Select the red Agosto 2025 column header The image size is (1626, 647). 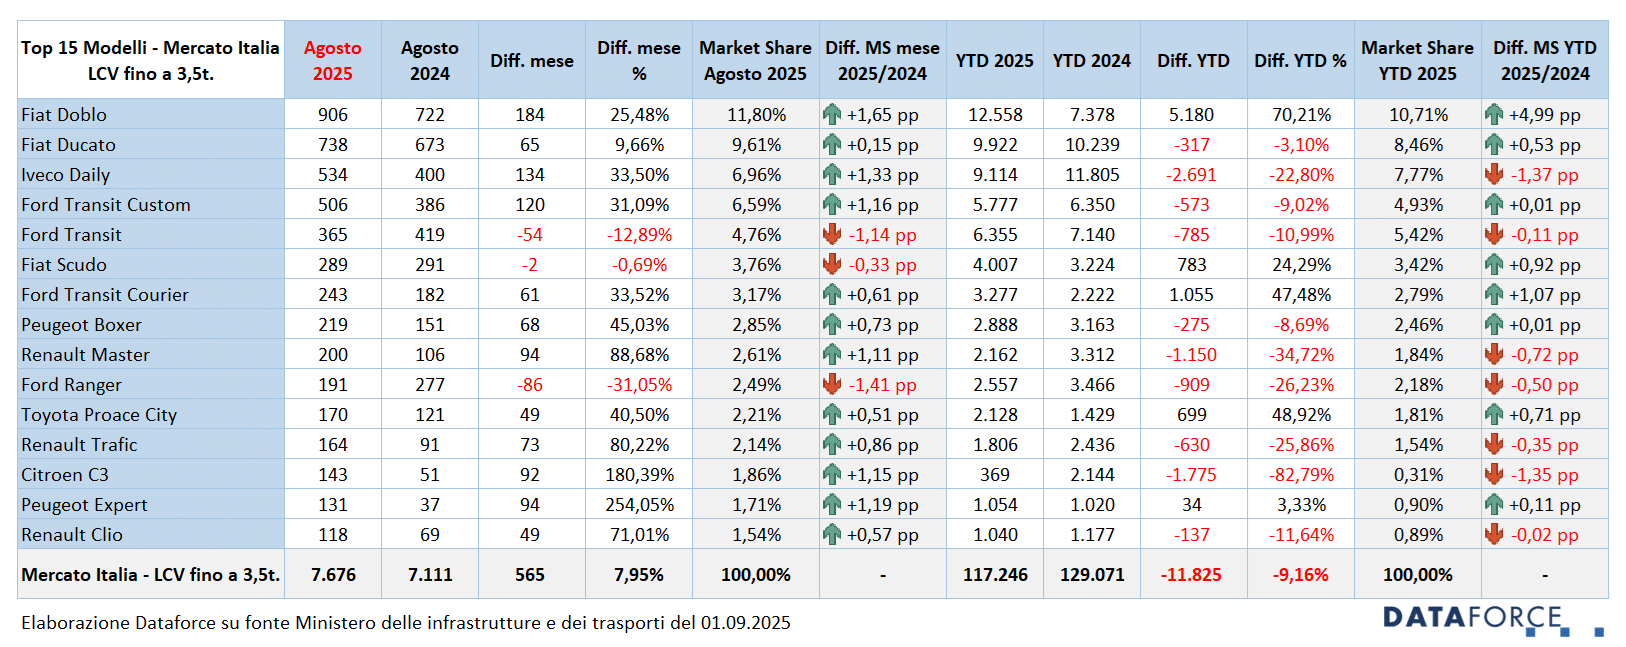coord(333,60)
